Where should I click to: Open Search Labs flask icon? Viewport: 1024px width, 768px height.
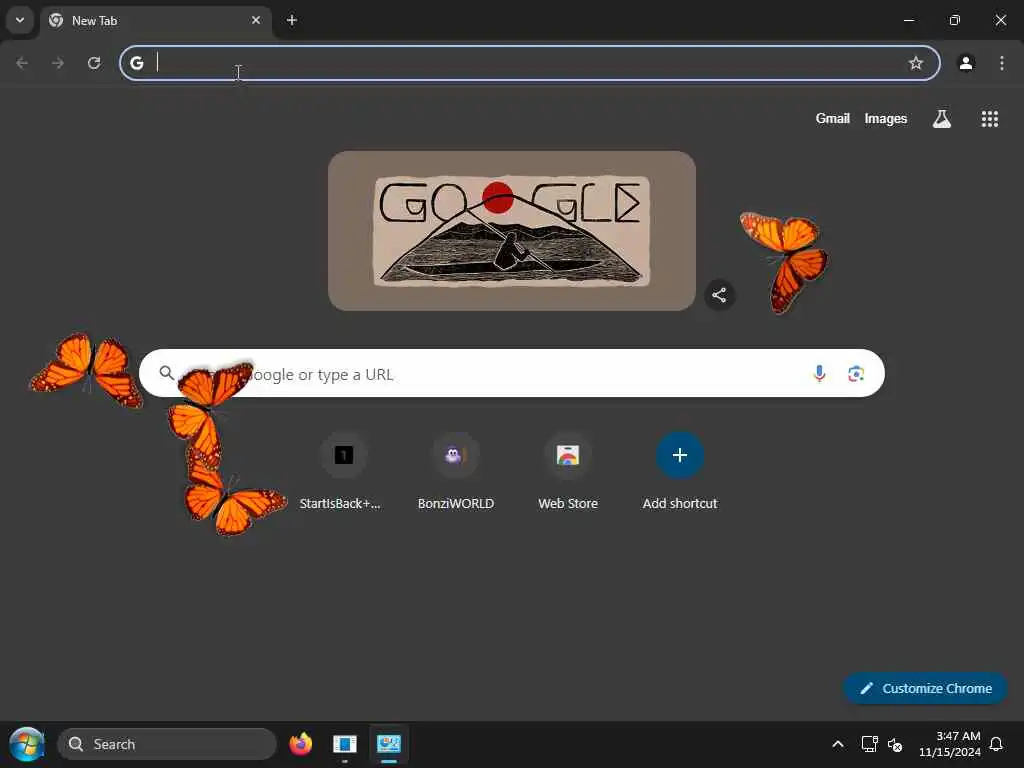pyautogui.click(x=942, y=118)
